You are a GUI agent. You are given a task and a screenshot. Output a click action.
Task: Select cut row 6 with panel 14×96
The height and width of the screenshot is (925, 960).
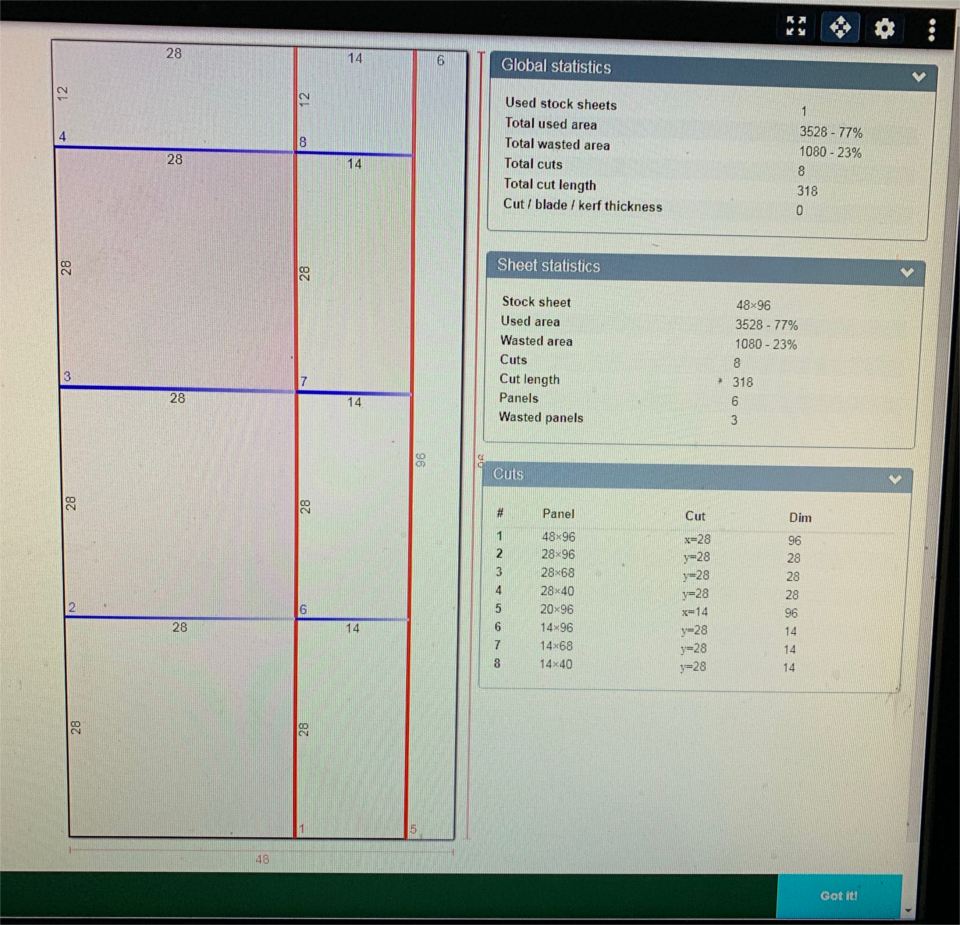pyautogui.click(x=692, y=629)
